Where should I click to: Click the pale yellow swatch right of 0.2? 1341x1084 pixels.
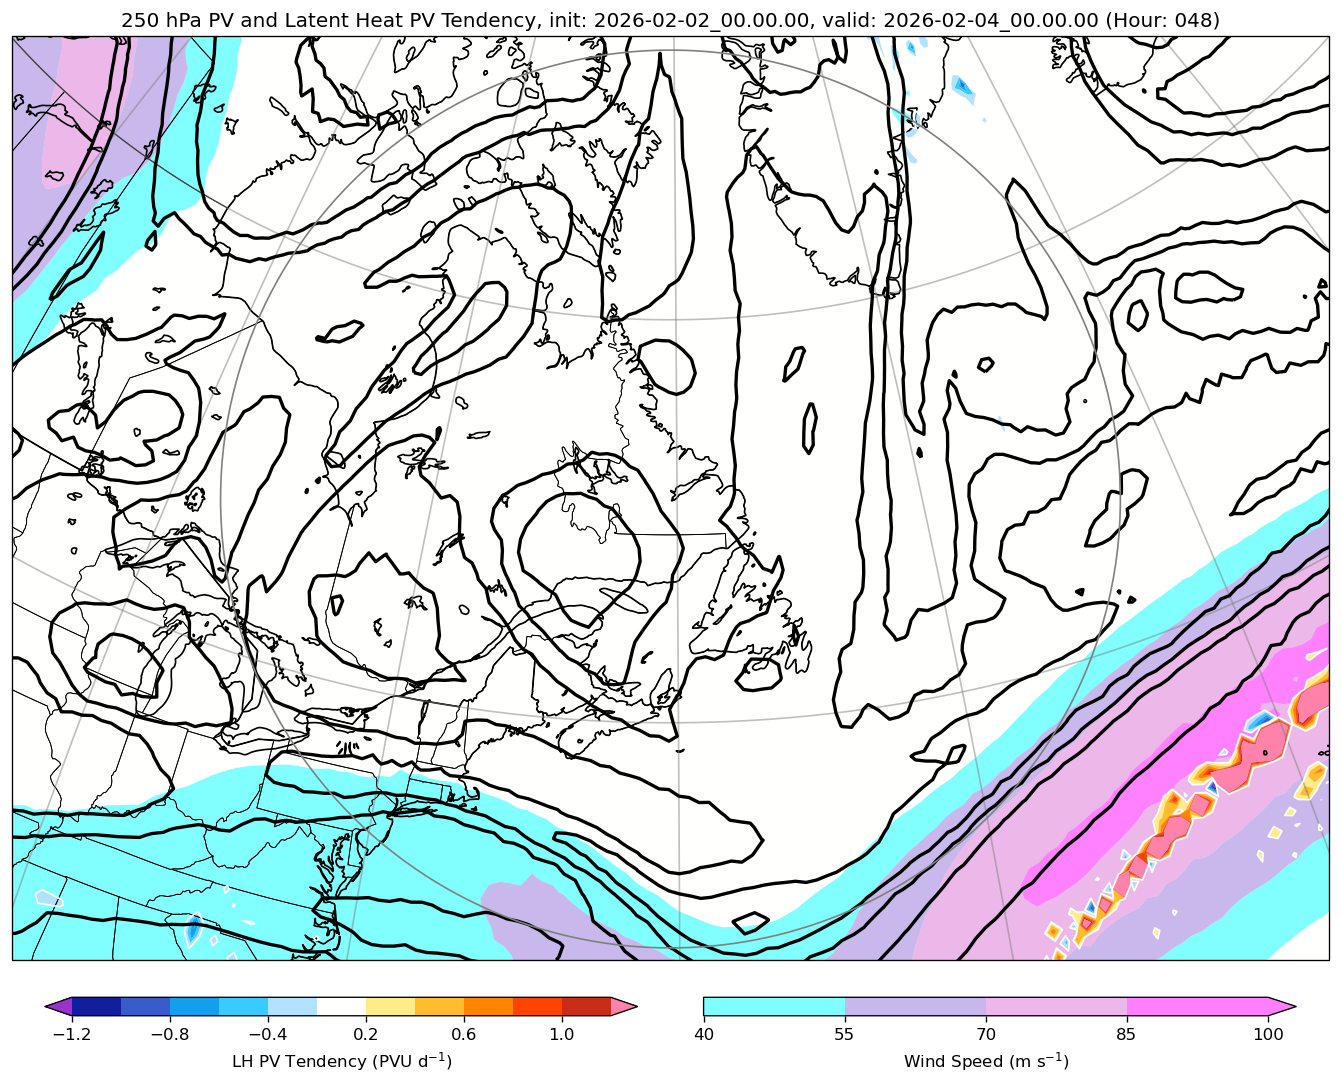tap(390, 1006)
